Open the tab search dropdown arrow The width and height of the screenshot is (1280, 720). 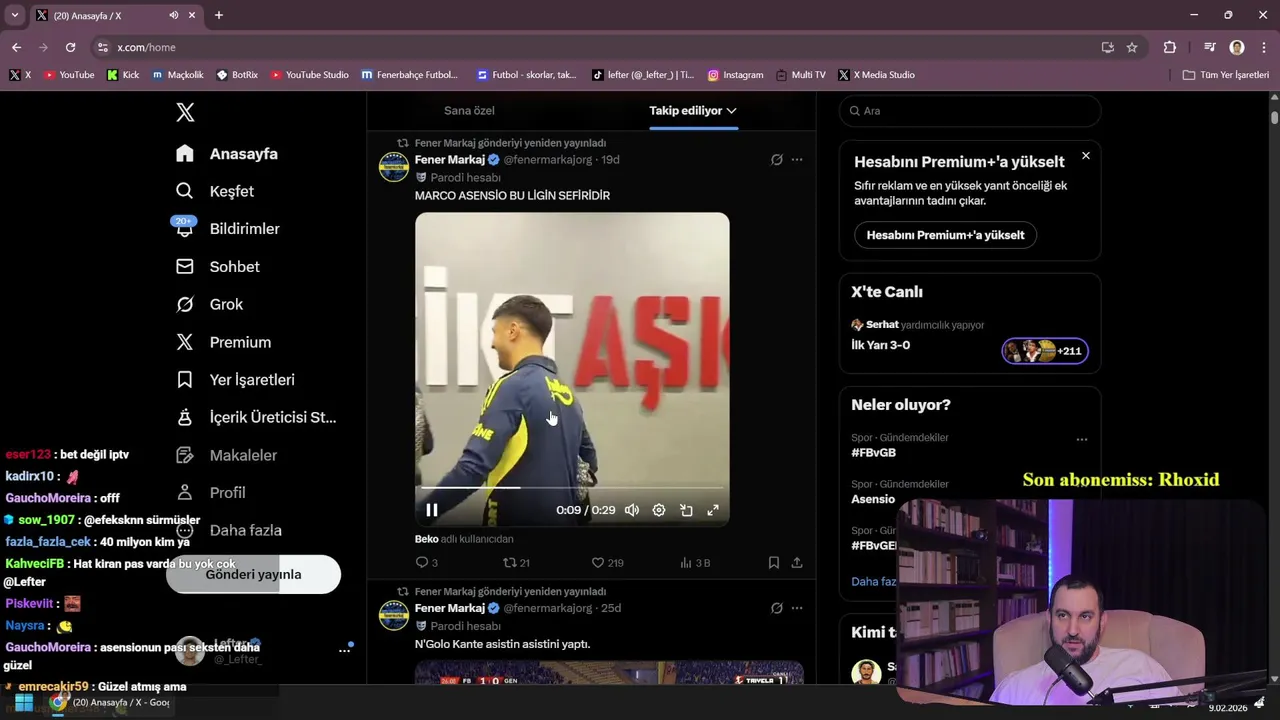tap(14, 15)
